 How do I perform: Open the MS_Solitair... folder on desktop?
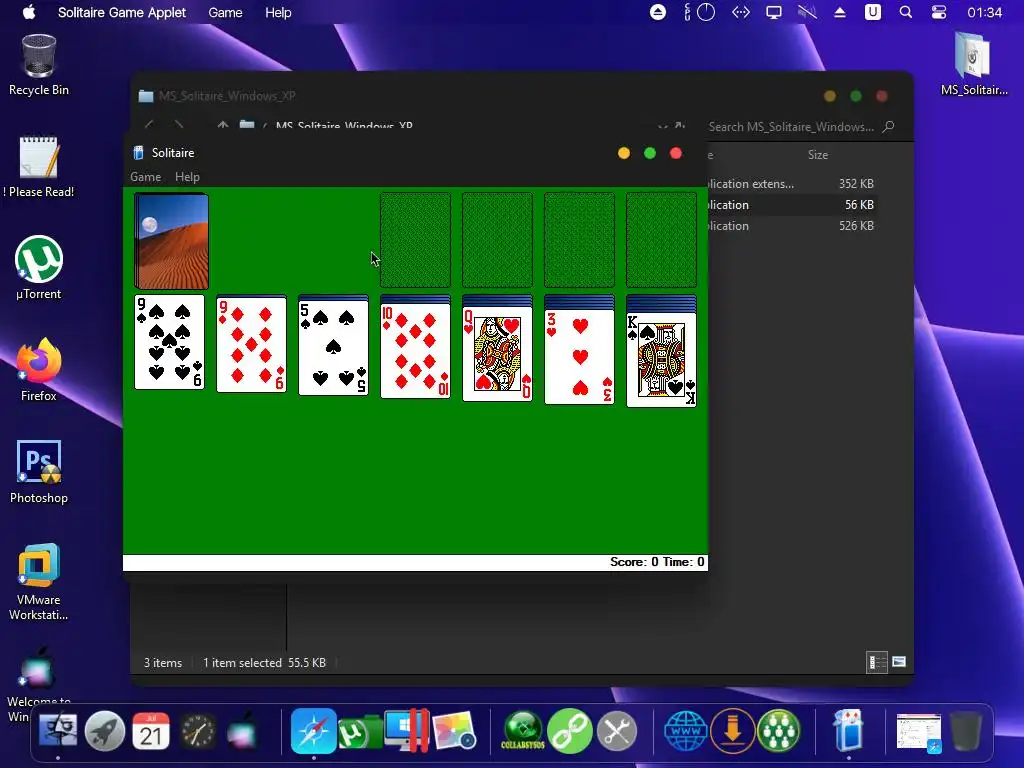(x=974, y=64)
